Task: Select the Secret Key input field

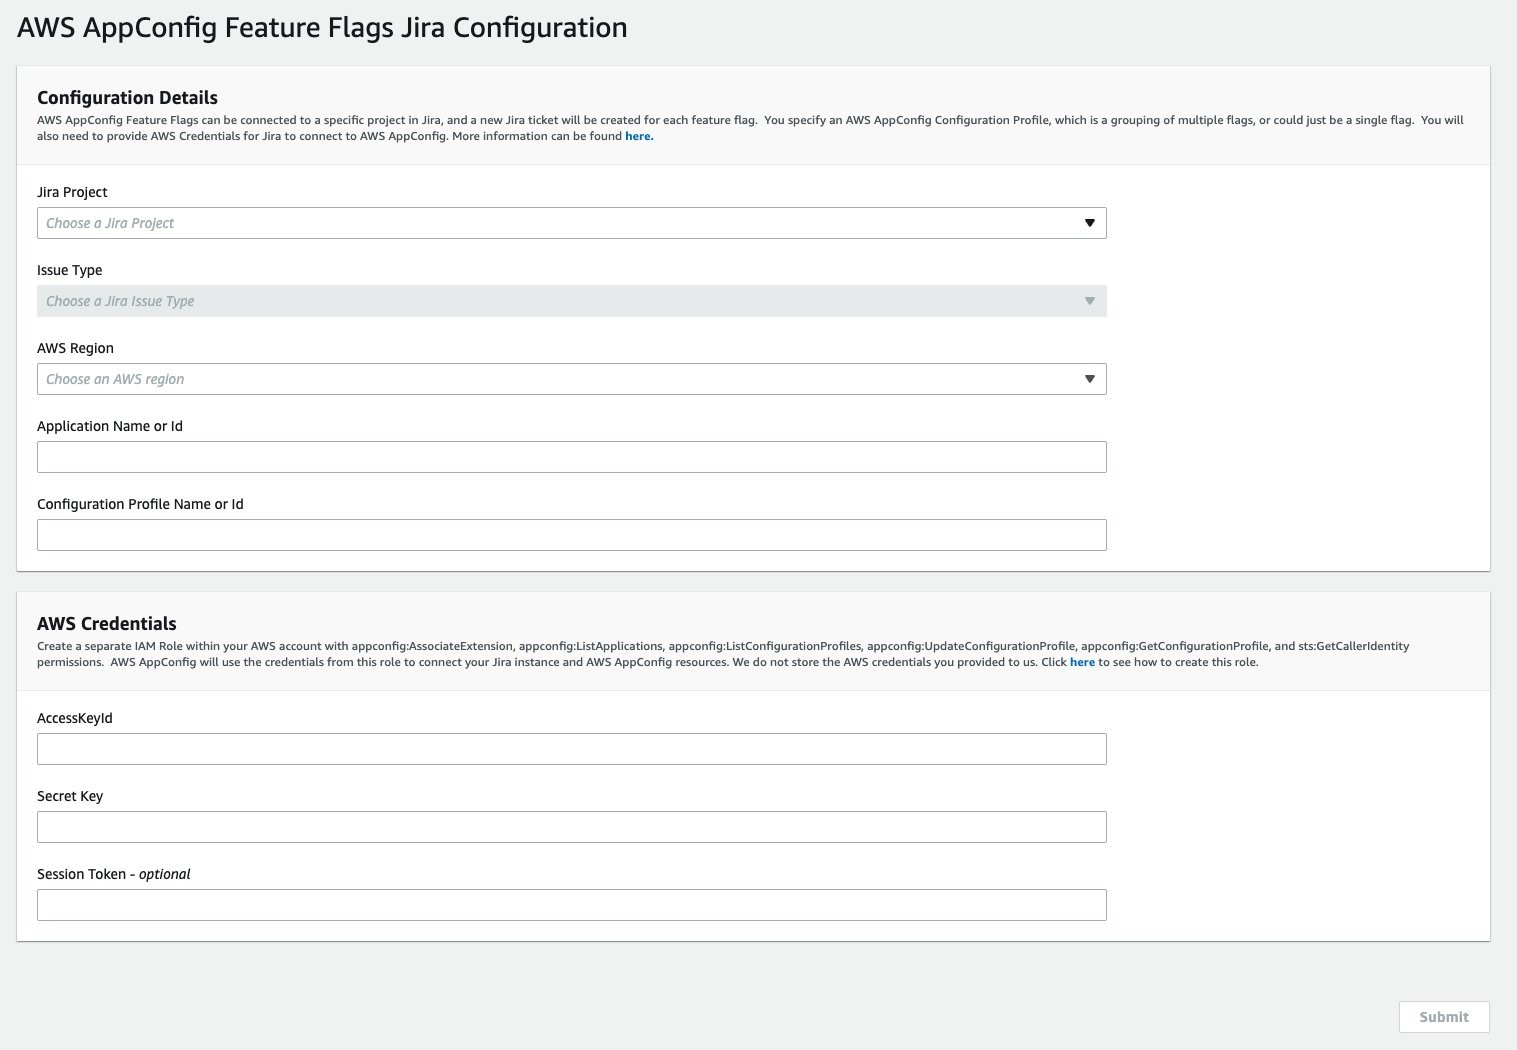Action: point(571,827)
